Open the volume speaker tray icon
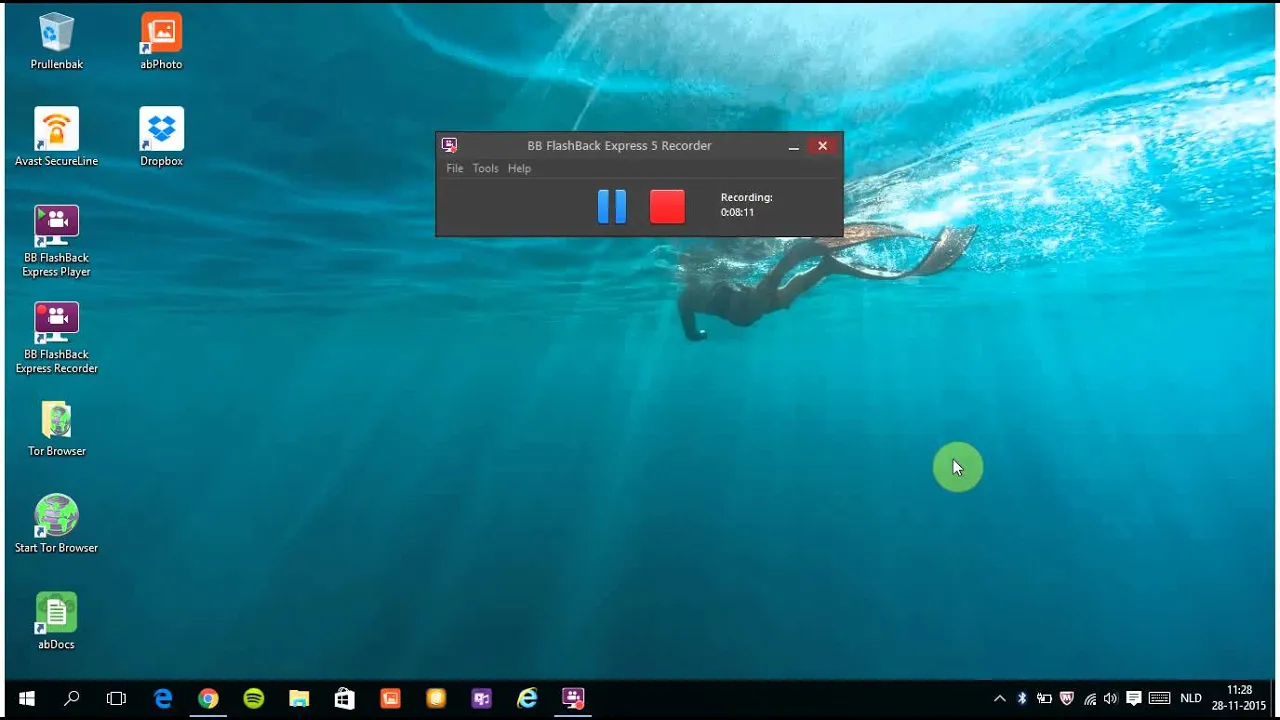This screenshot has height=720, width=1280. [x=1110, y=699]
